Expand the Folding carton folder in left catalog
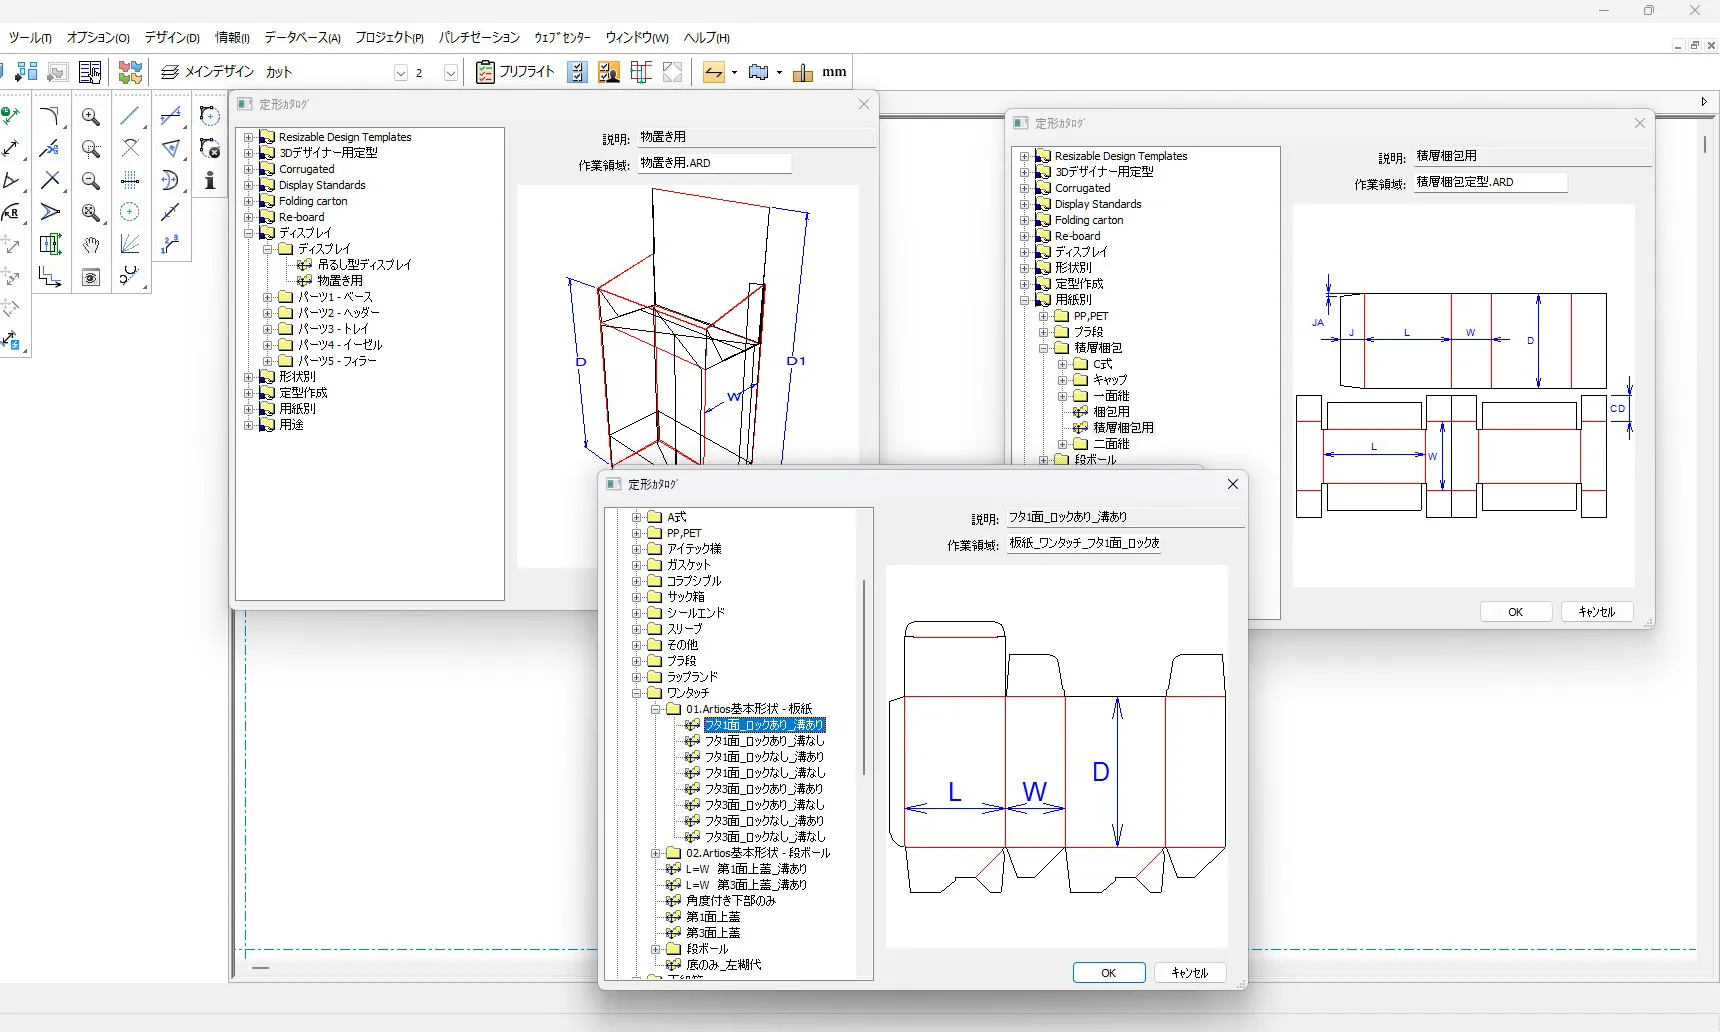The width and height of the screenshot is (1720, 1032). tap(249, 201)
